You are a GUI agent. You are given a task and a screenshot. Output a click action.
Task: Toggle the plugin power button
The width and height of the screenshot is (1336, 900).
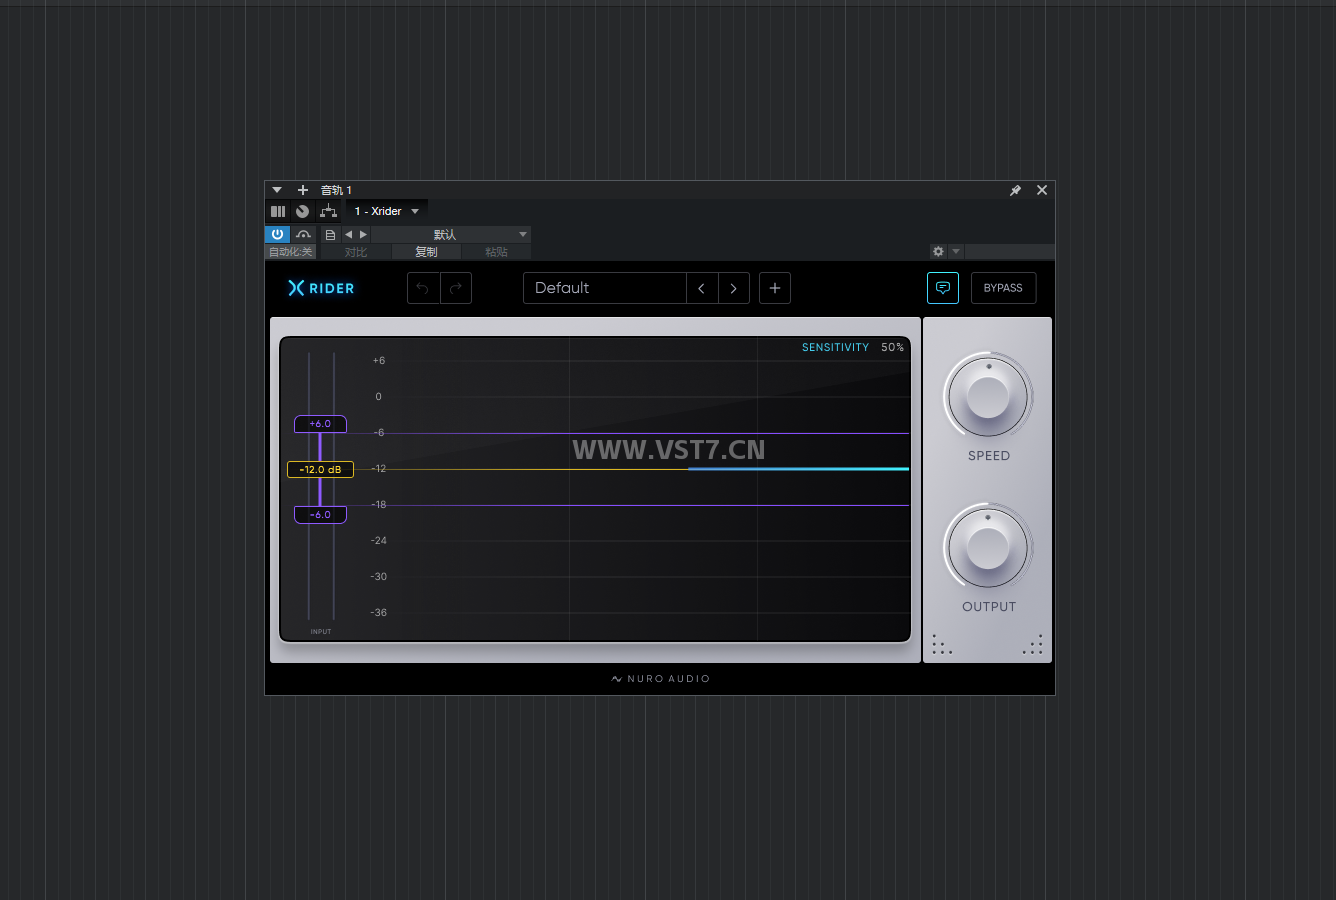[277, 234]
